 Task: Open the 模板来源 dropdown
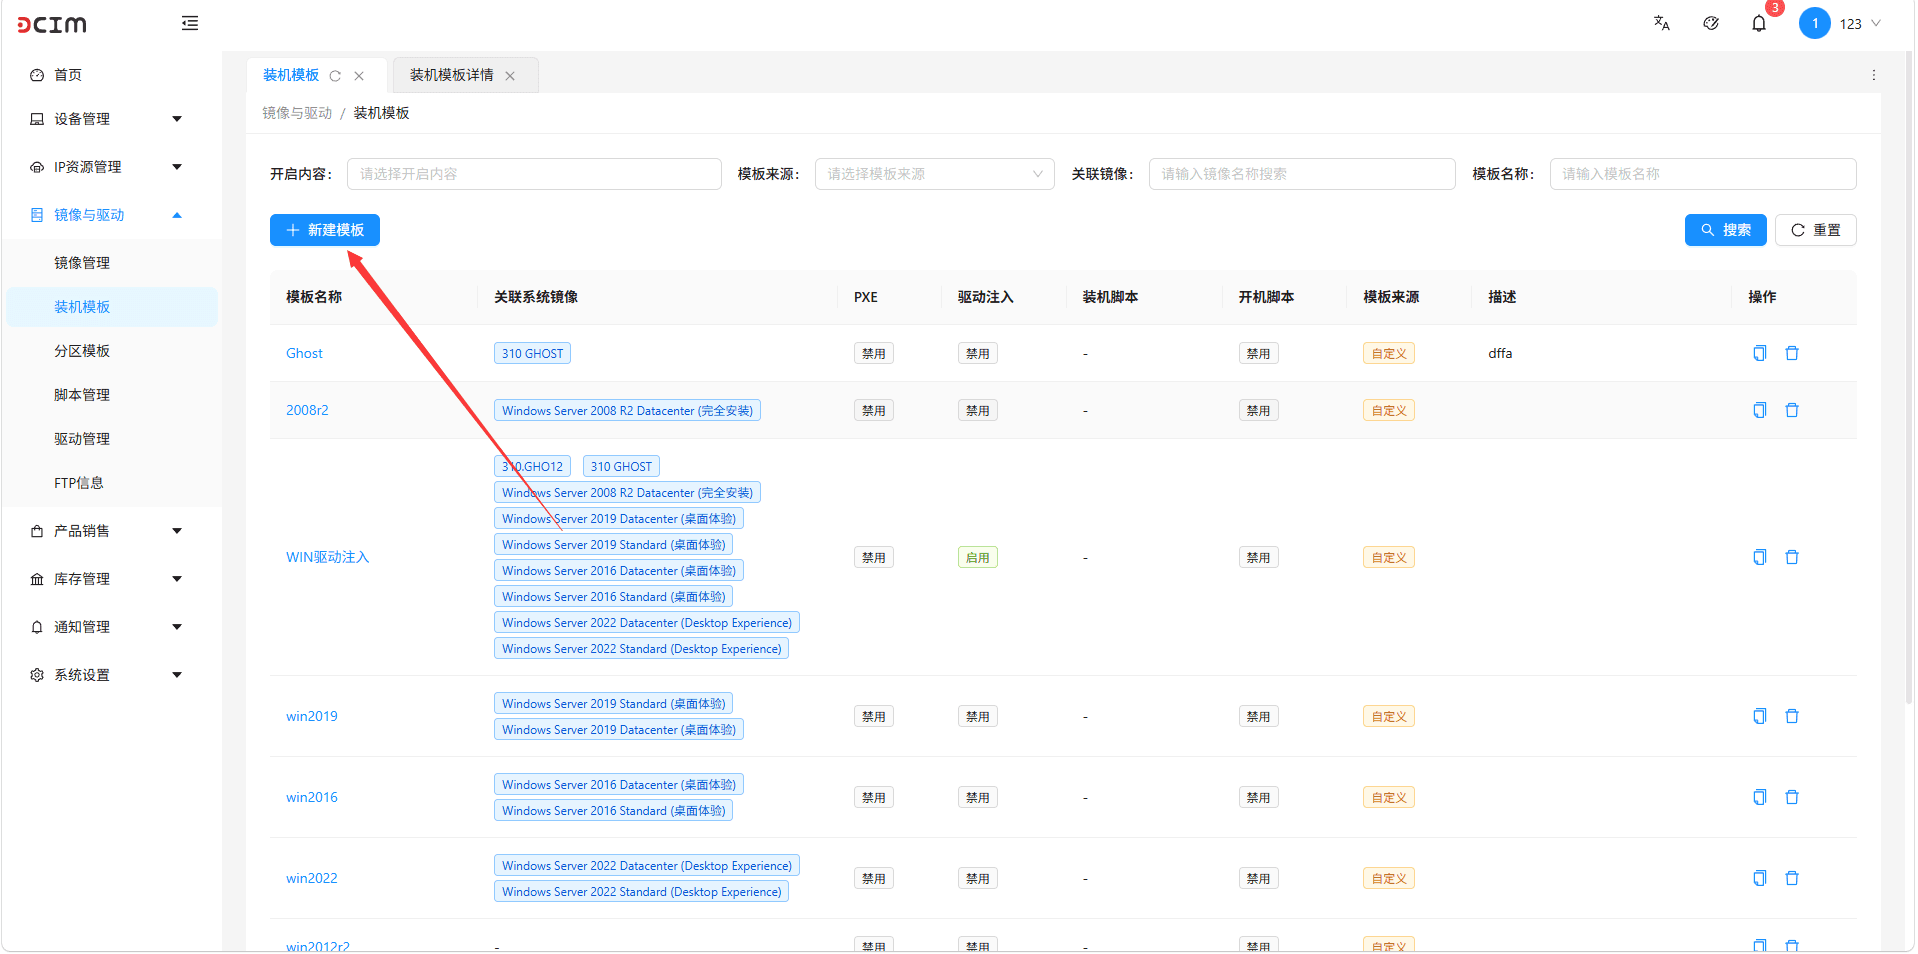934,174
